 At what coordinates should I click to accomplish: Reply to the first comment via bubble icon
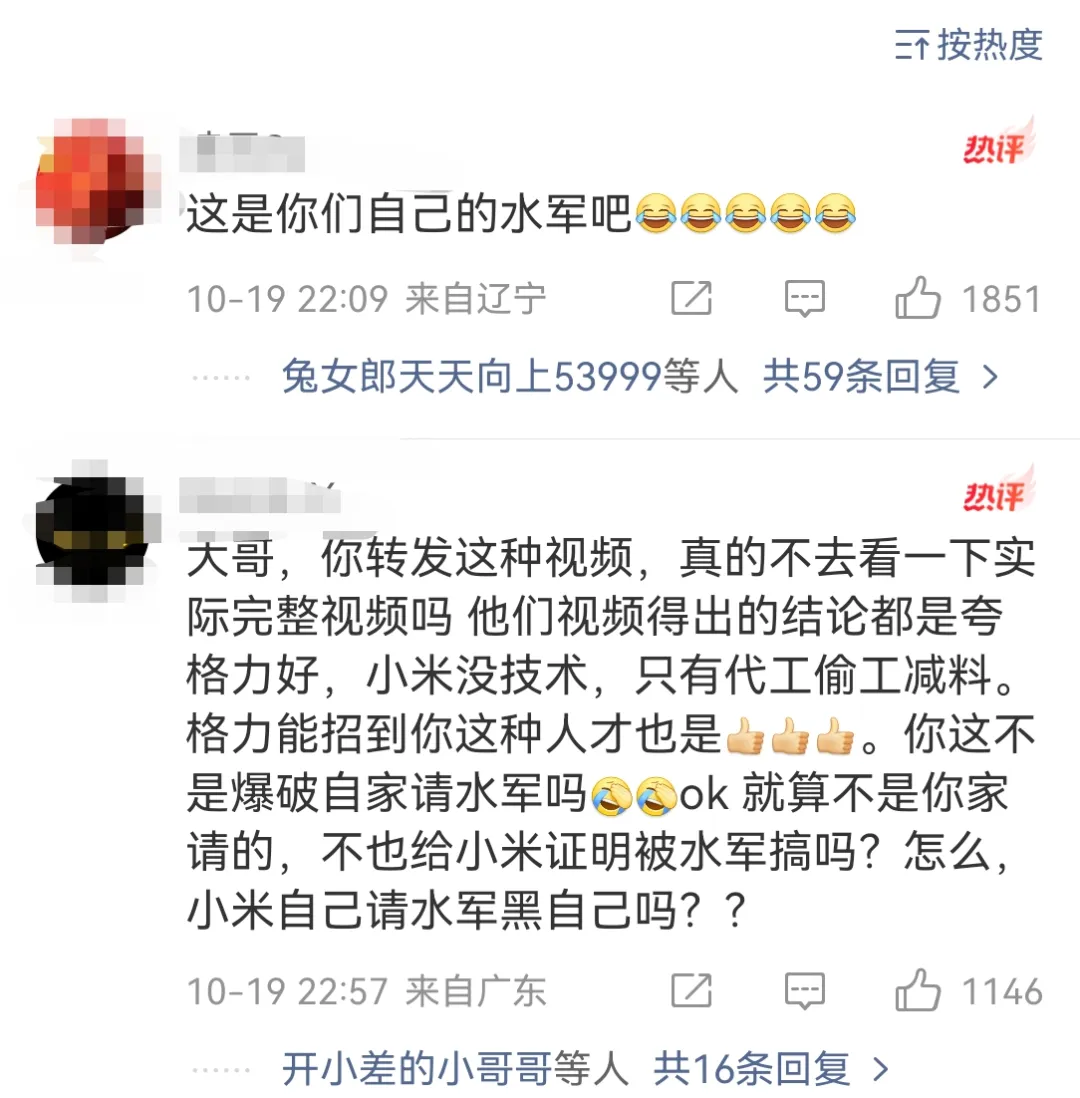point(805,299)
